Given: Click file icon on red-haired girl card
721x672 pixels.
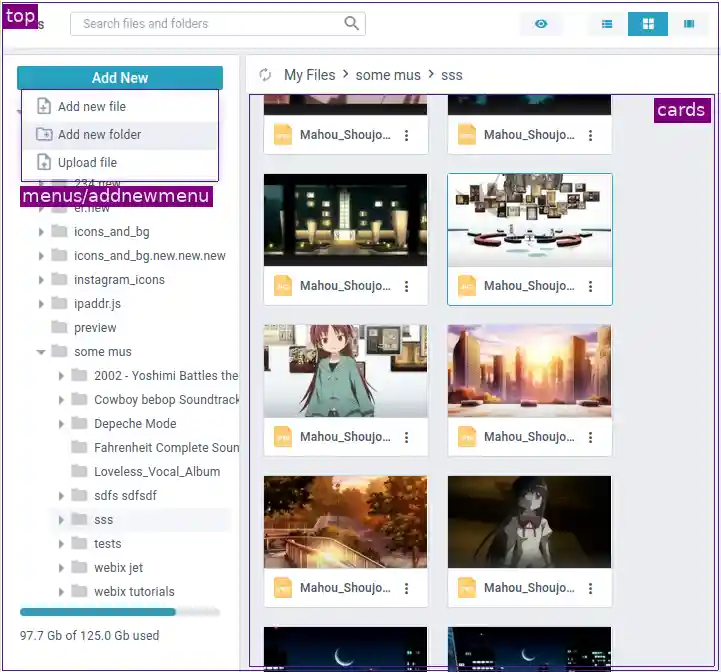Looking at the screenshot, I should coord(283,437).
